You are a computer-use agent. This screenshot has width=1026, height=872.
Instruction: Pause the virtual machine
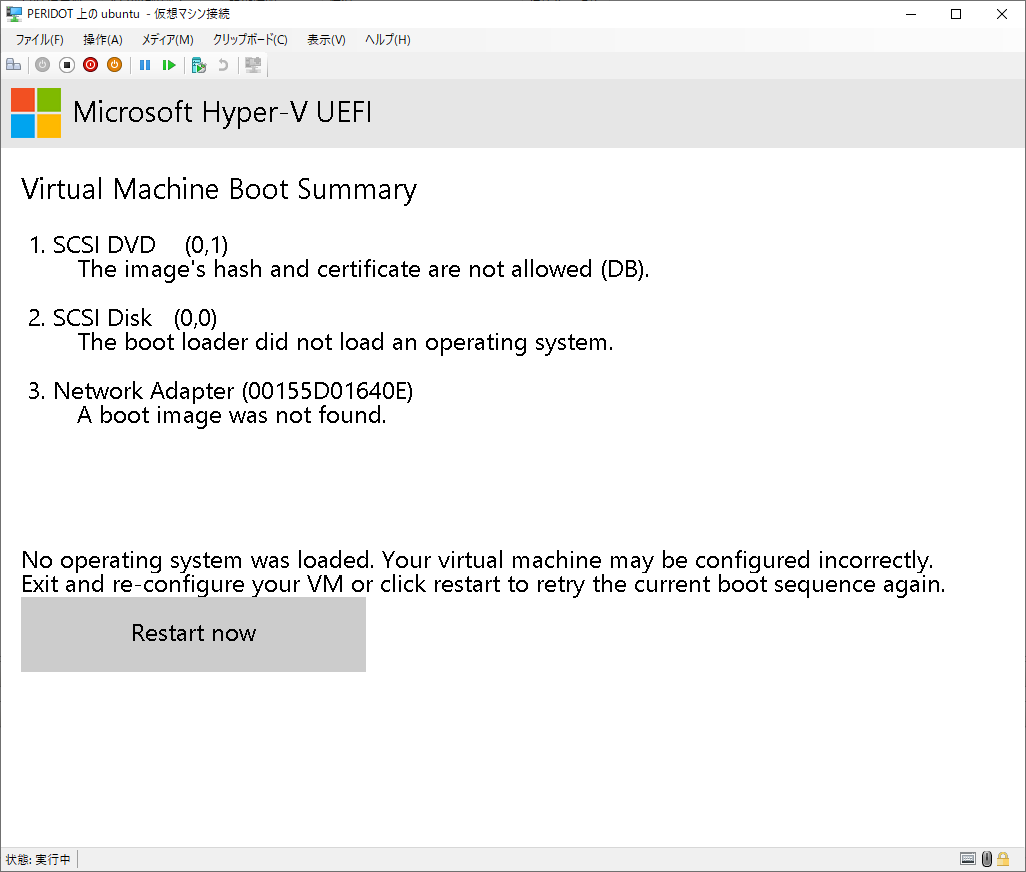pyautogui.click(x=145, y=65)
